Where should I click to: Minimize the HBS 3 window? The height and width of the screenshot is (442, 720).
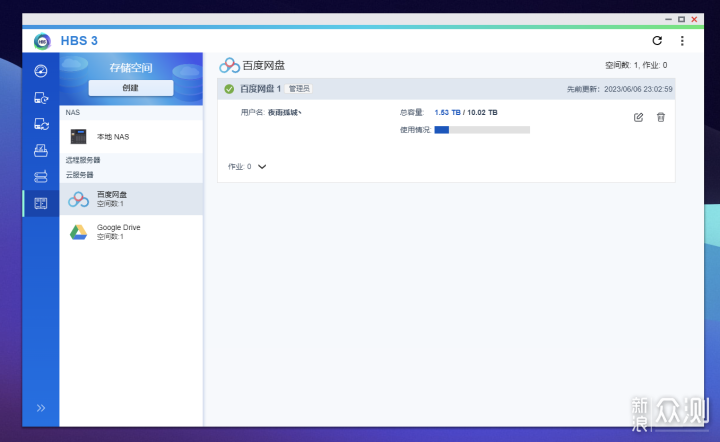668,19
